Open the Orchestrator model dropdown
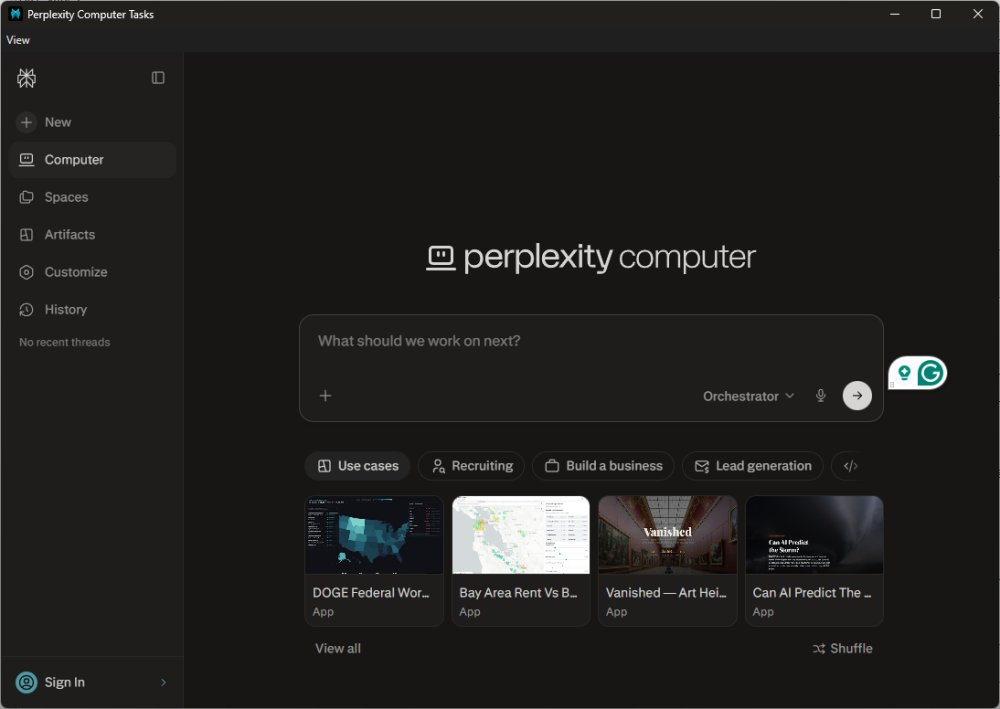The height and width of the screenshot is (709, 1000). click(x=749, y=396)
